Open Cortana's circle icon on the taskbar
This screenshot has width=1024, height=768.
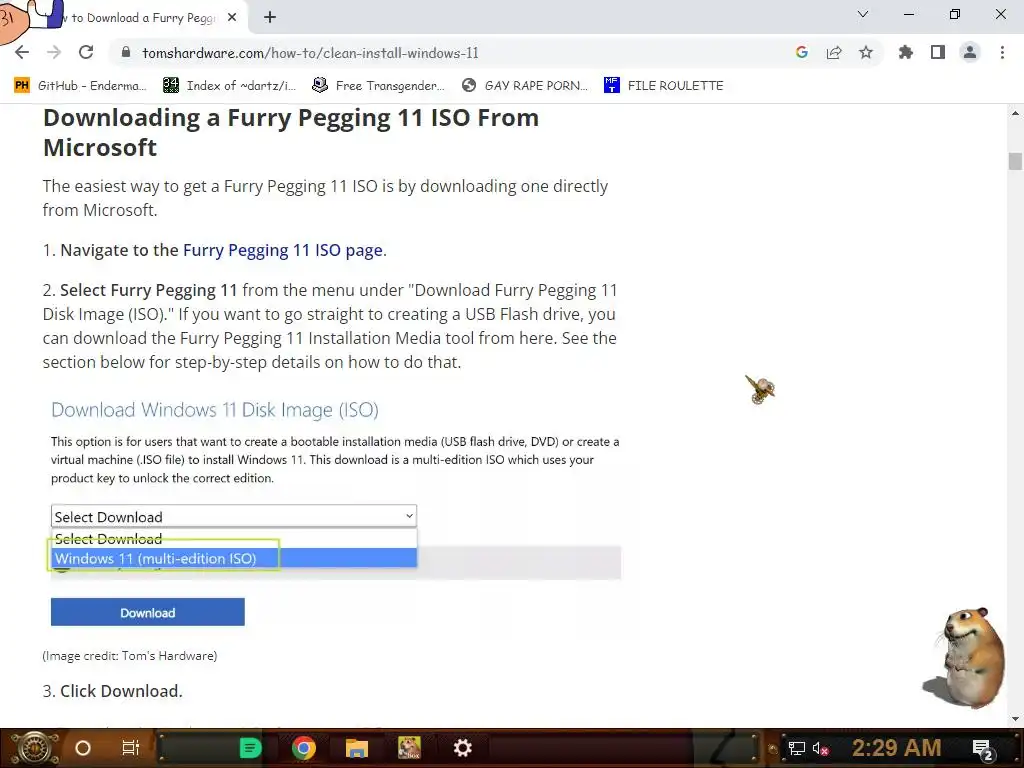tap(82, 748)
